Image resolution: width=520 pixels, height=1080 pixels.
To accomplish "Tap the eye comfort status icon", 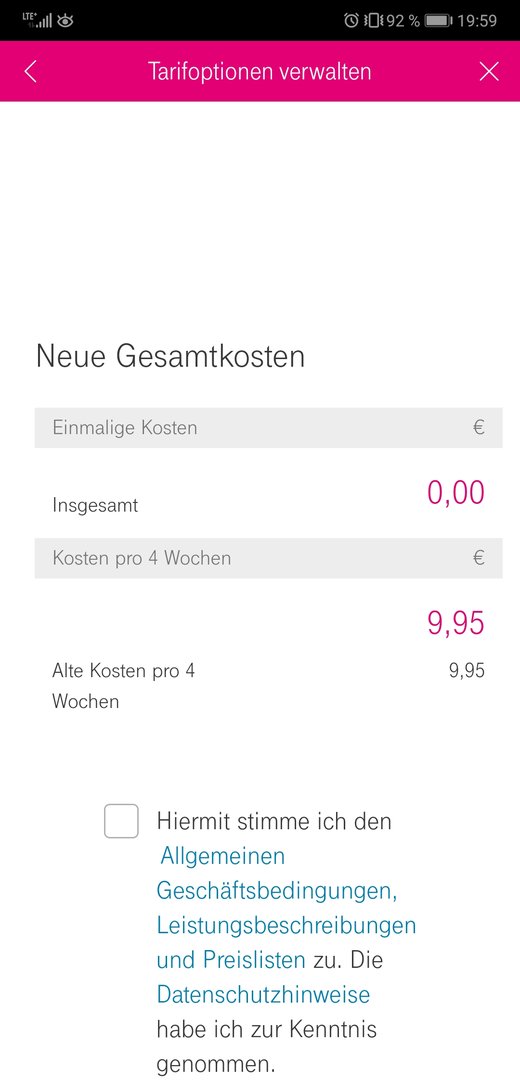I will coord(65,21).
